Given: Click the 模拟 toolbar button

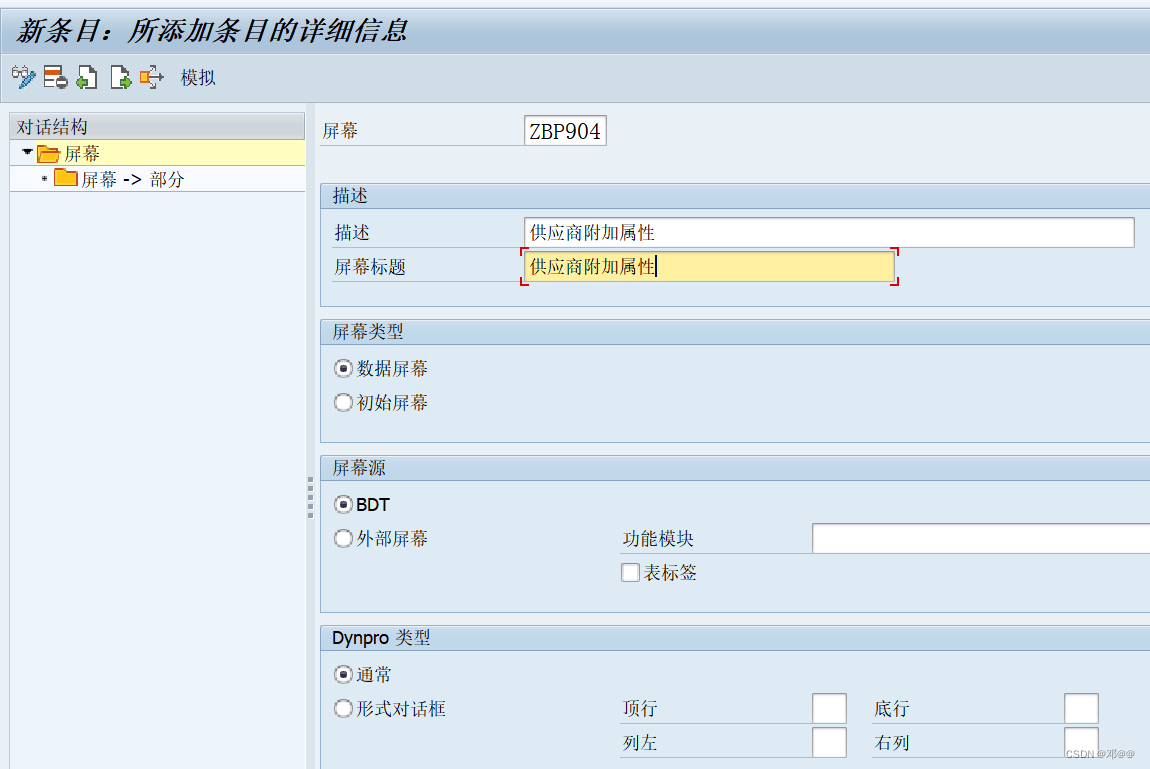Looking at the screenshot, I should click(198, 78).
